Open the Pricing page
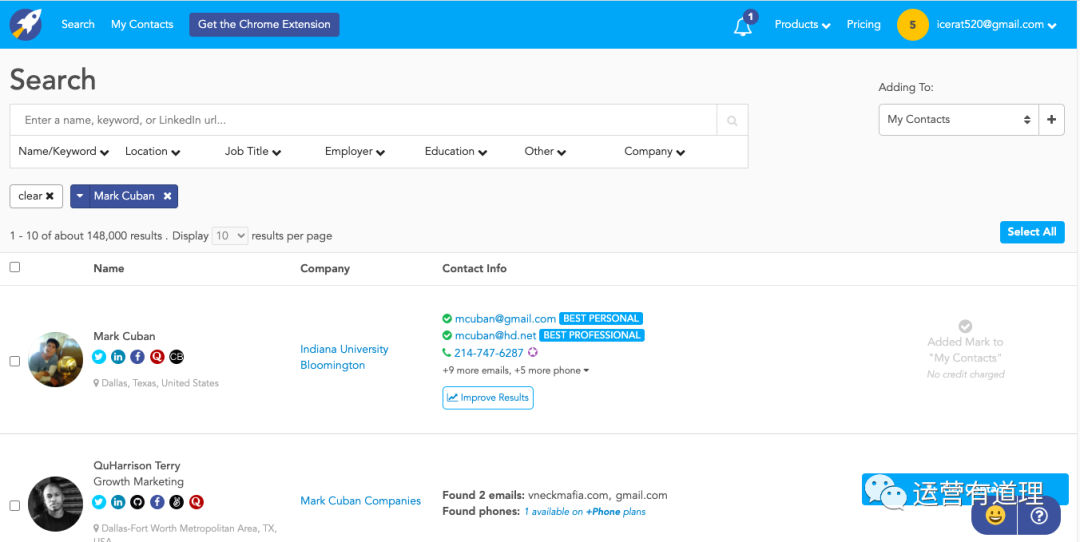 [x=864, y=24]
